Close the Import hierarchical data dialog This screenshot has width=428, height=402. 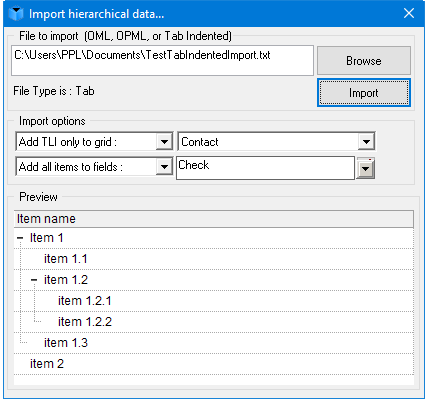coord(409,13)
